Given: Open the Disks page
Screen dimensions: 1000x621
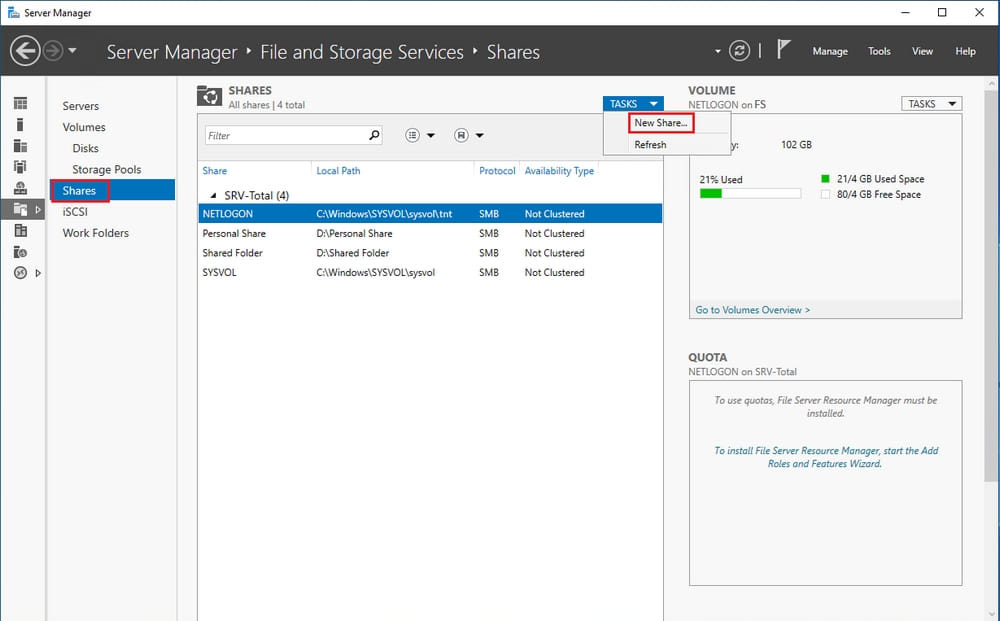Looking at the screenshot, I should tap(85, 148).
